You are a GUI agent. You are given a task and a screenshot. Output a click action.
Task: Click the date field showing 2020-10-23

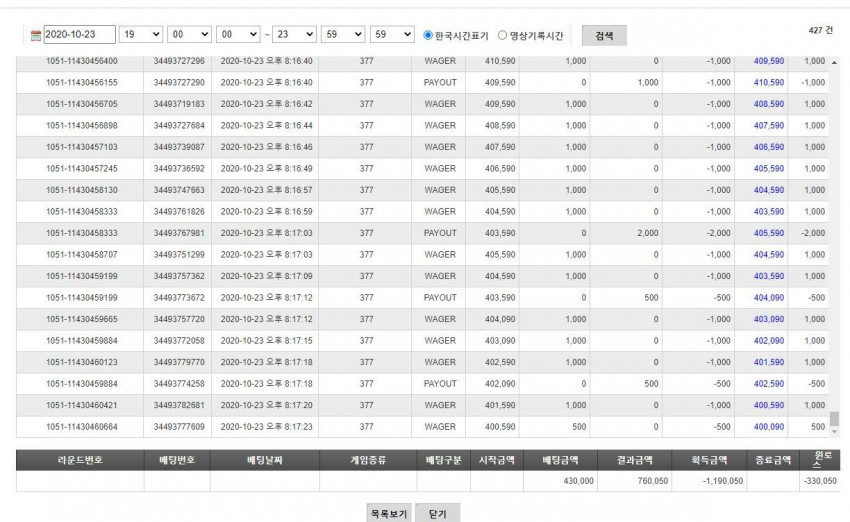click(79, 34)
